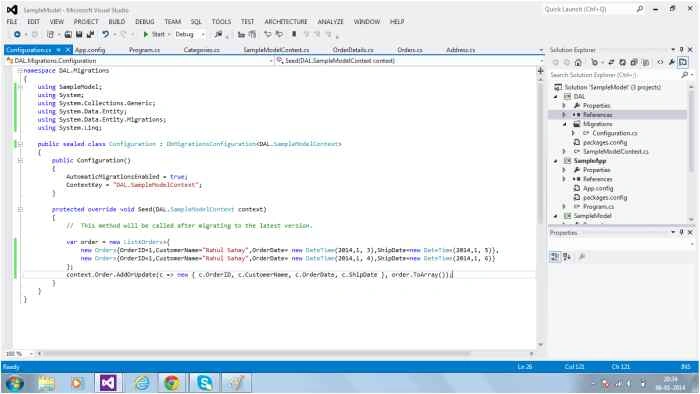This screenshot has width=700, height=394.
Task: Switch to the Program.cs tab
Action: 144,50
